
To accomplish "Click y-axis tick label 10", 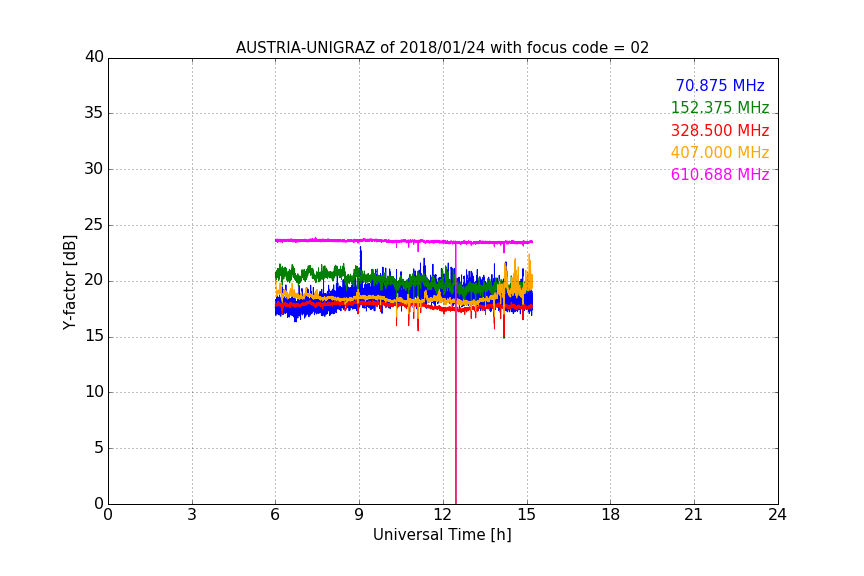I will point(94,392).
